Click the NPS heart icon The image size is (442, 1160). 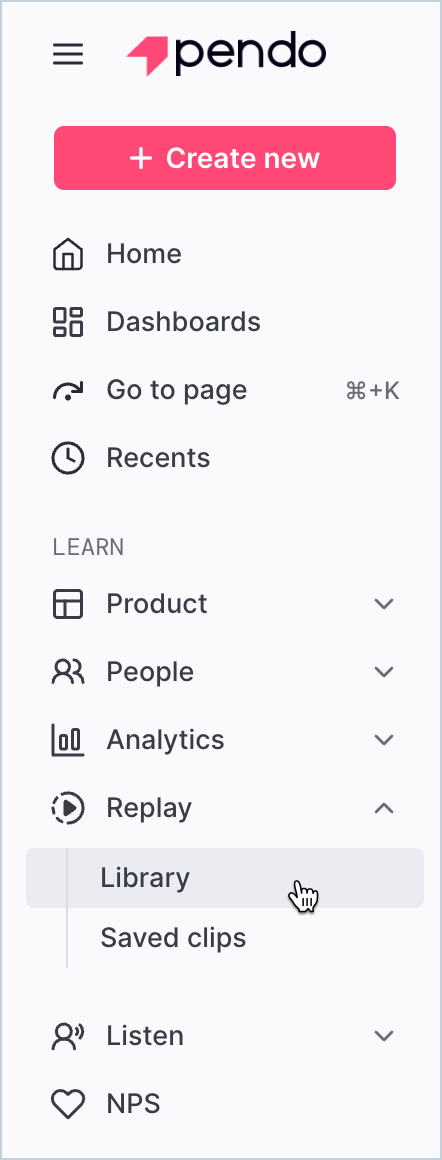tap(68, 1105)
